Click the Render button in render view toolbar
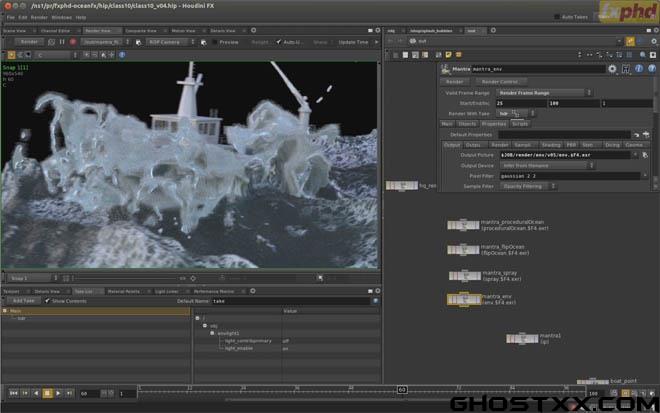660x413 pixels. click(x=29, y=42)
